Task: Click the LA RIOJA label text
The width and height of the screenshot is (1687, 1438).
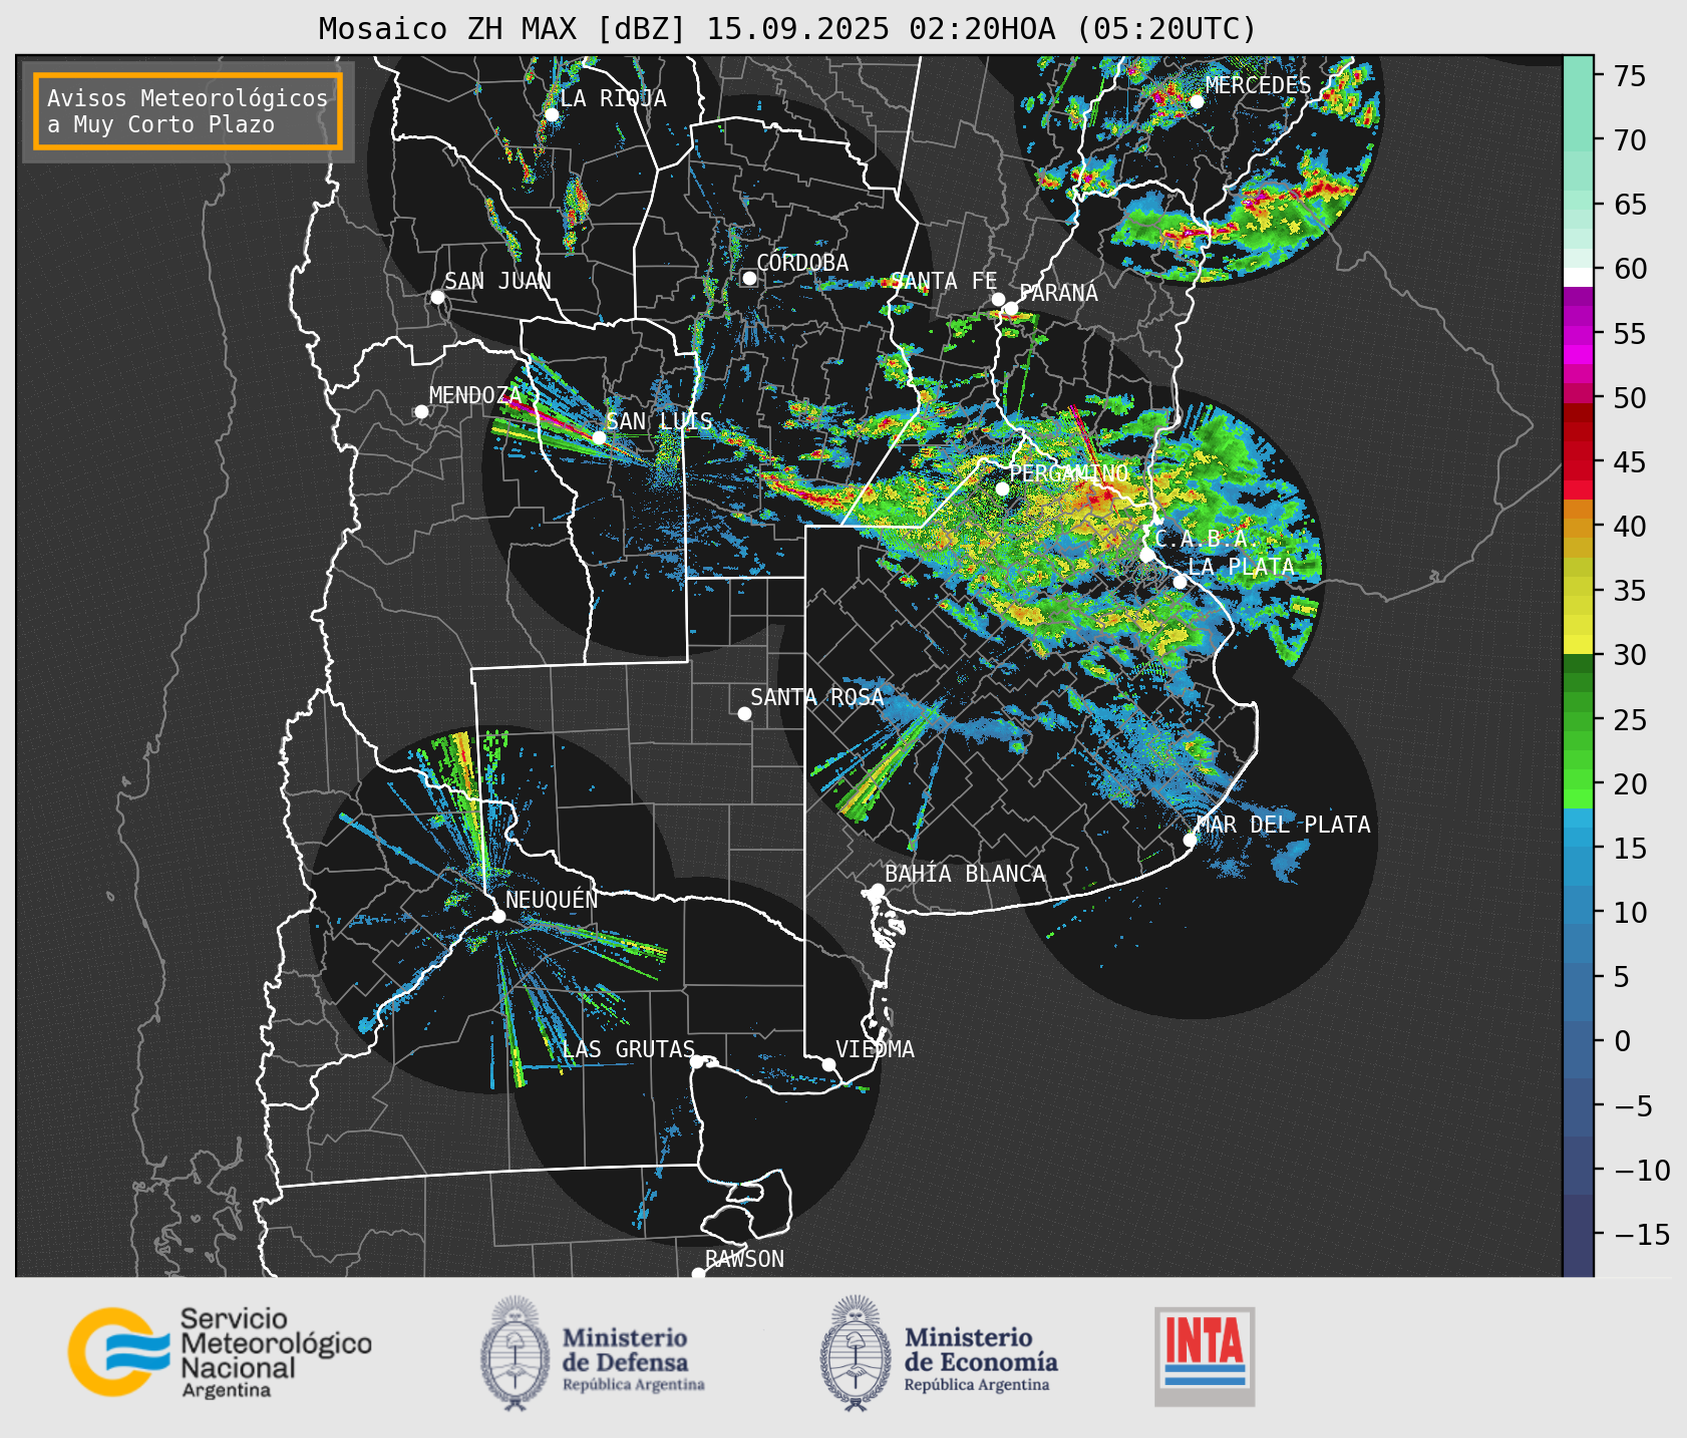Action: click(x=613, y=98)
